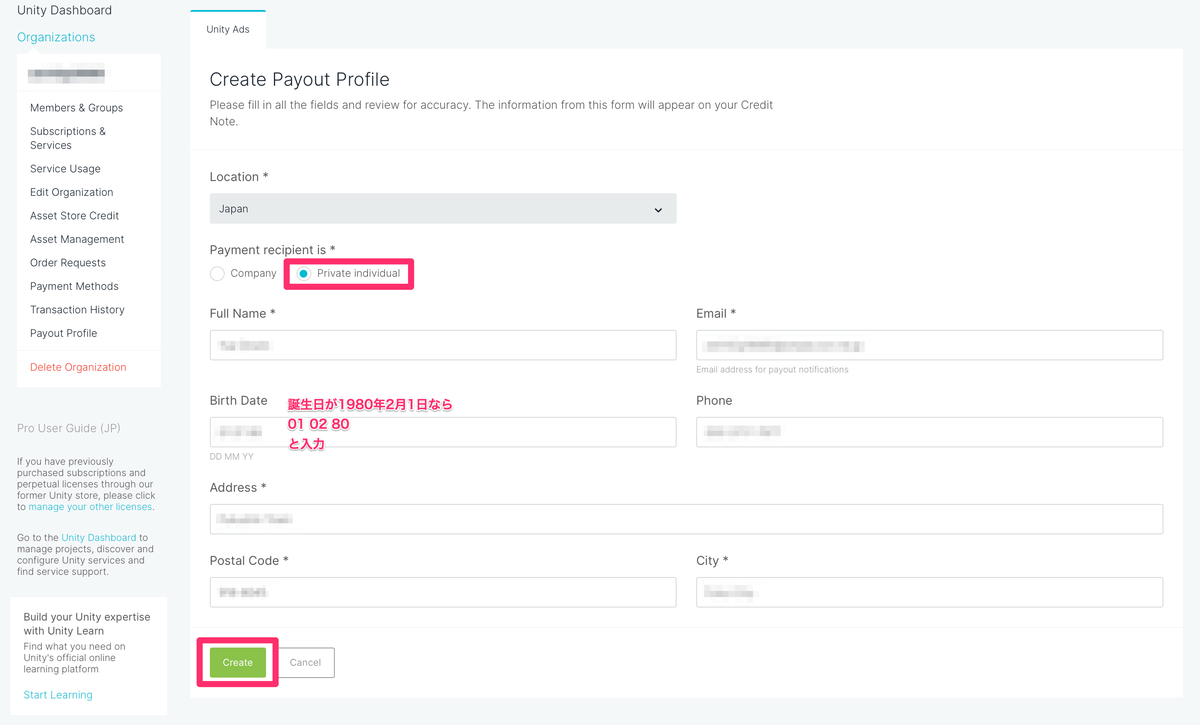Focus the Phone input field
The height and width of the screenshot is (725, 1200).
pos(929,432)
